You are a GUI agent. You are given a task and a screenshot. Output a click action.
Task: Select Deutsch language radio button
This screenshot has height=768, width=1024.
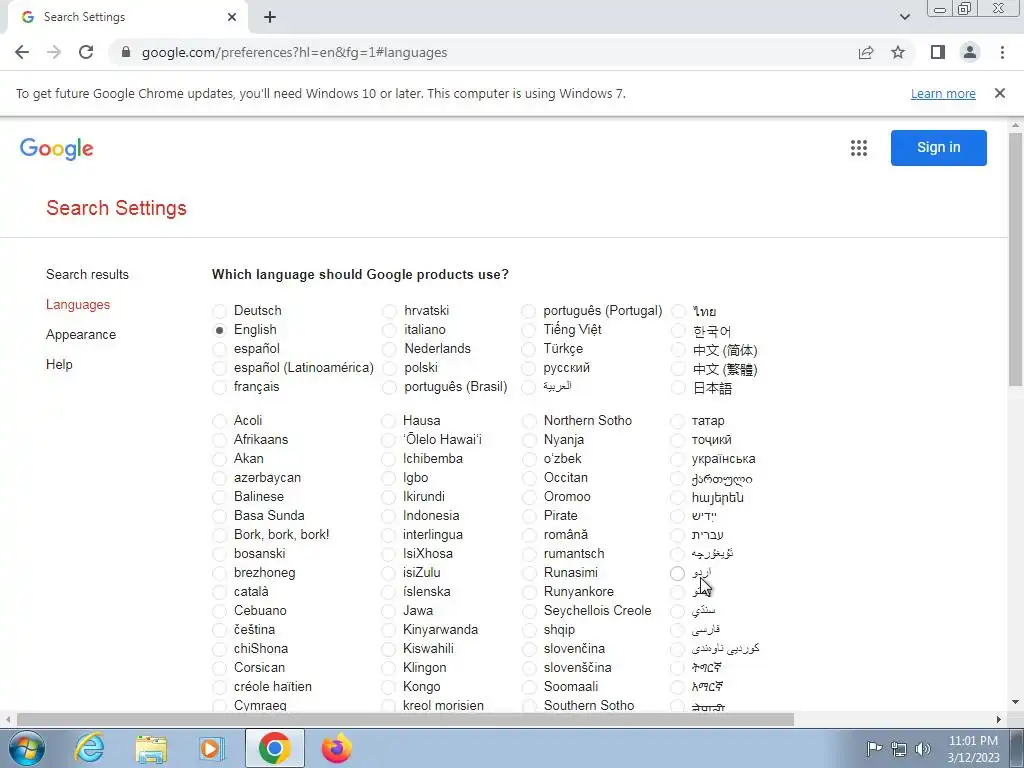coord(219,311)
